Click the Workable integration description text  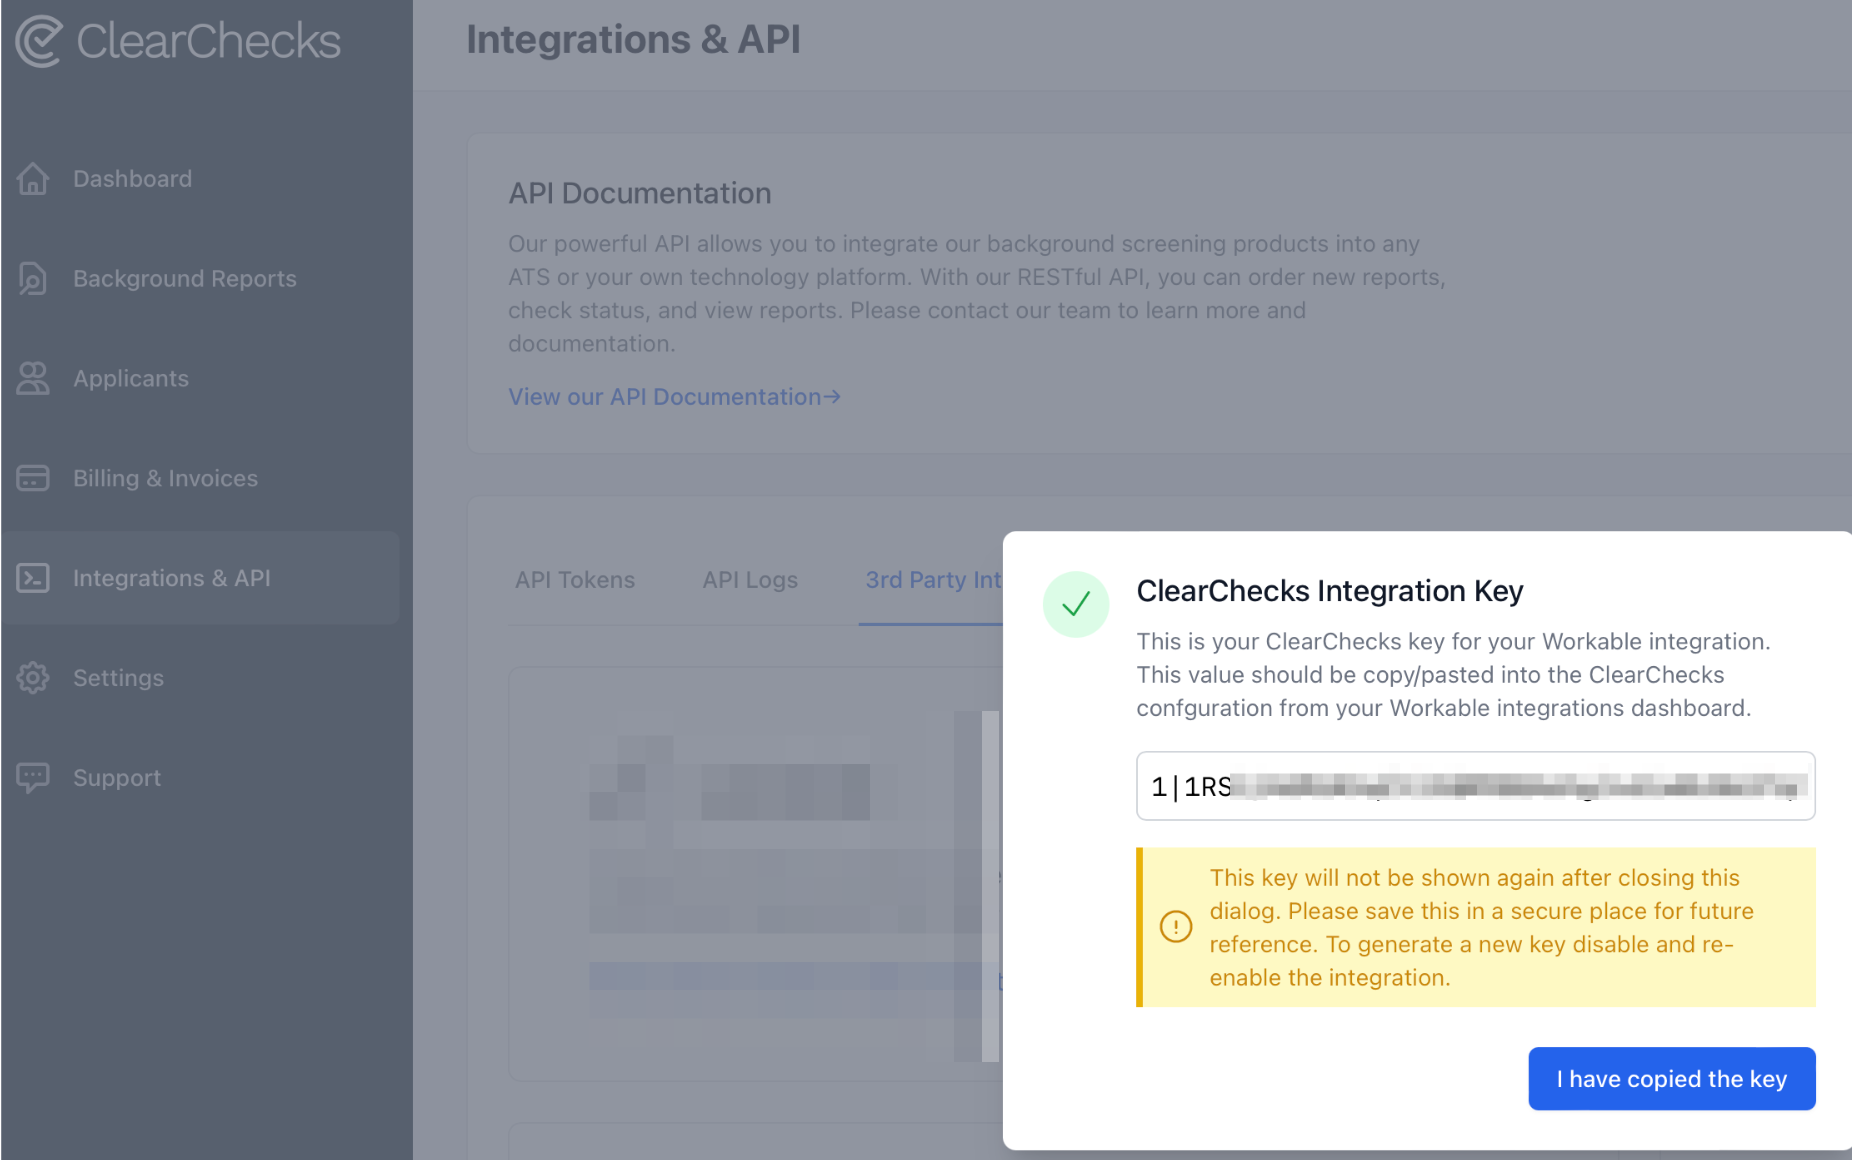coord(1453,675)
